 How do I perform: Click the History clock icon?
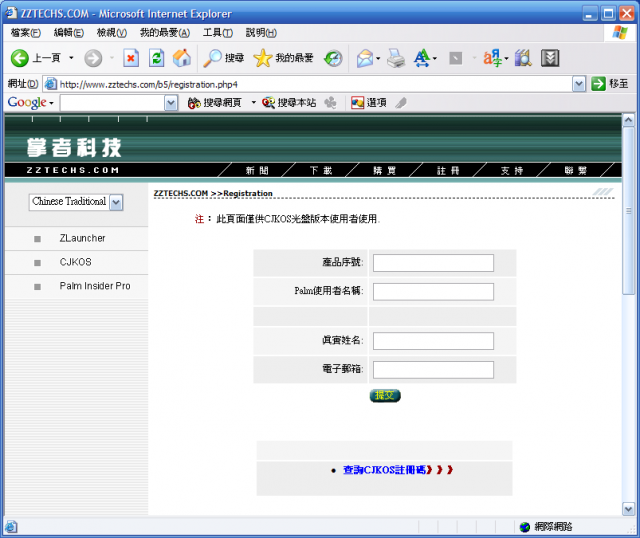333,58
